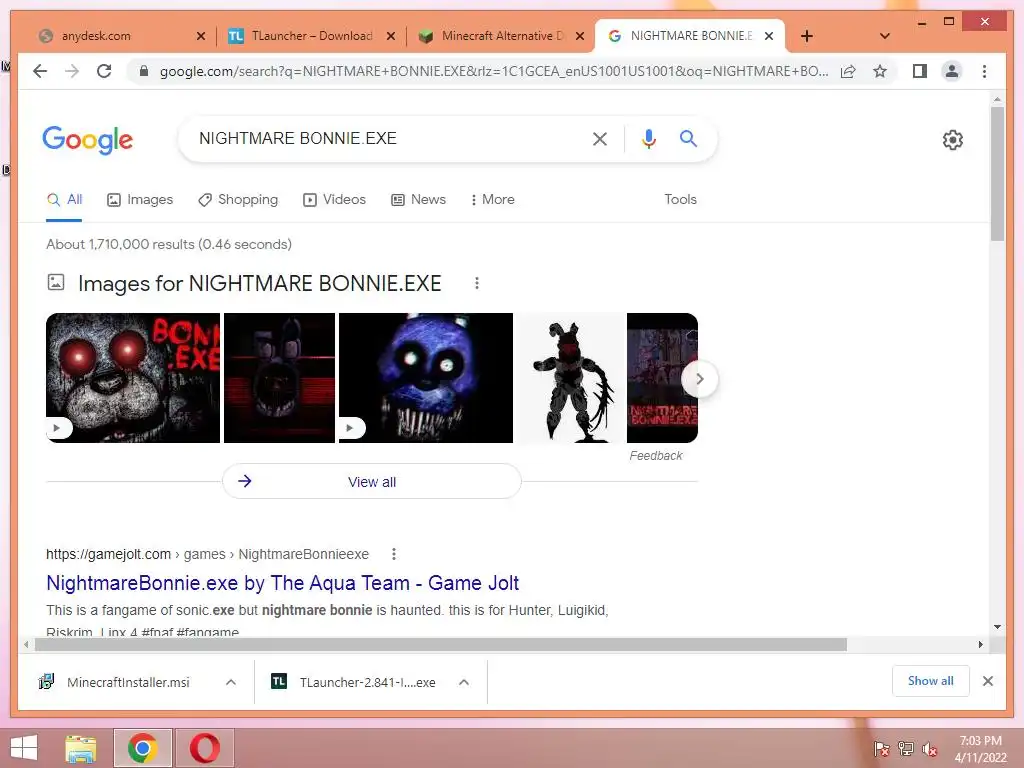The height and width of the screenshot is (768, 1024).
Task: Bookmark this tab with the star icon
Action: click(880, 71)
